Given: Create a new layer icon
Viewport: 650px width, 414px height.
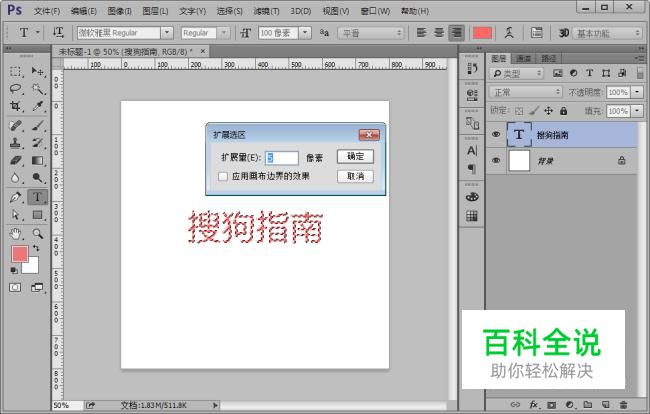Looking at the screenshot, I should click(606, 404).
